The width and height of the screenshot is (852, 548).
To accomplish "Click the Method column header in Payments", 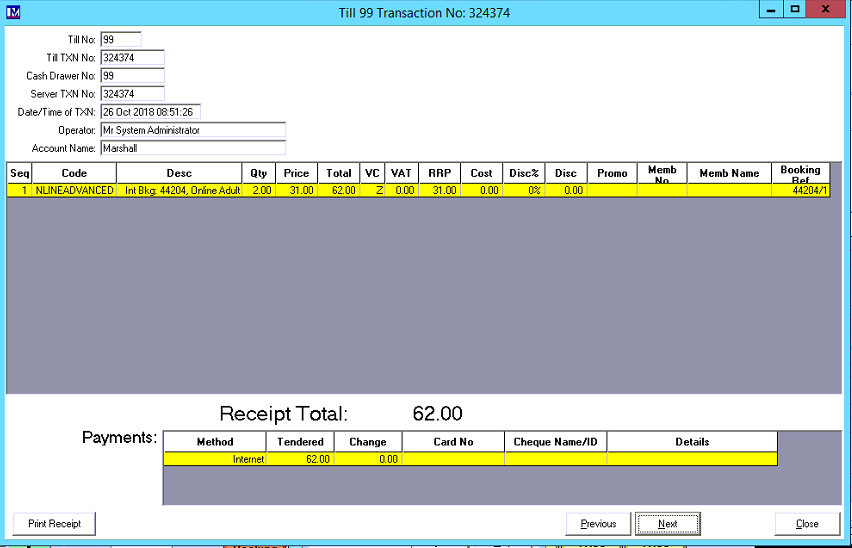I will point(215,442).
